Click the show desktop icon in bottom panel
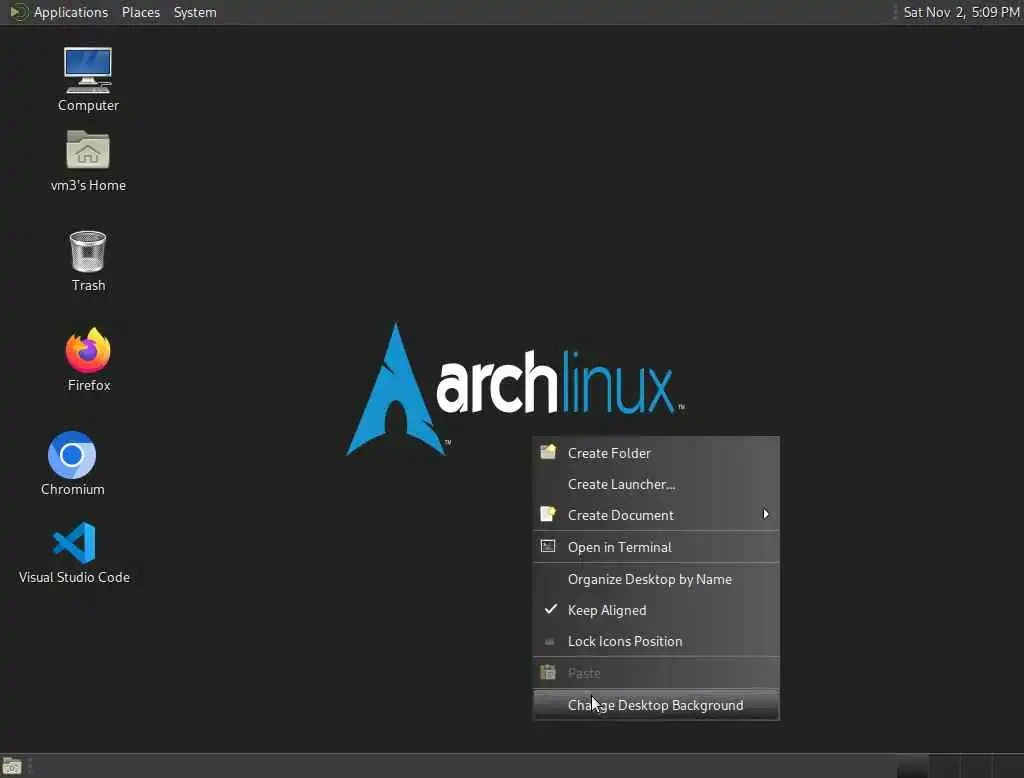Viewport: 1024px width, 778px height. click(12, 766)
